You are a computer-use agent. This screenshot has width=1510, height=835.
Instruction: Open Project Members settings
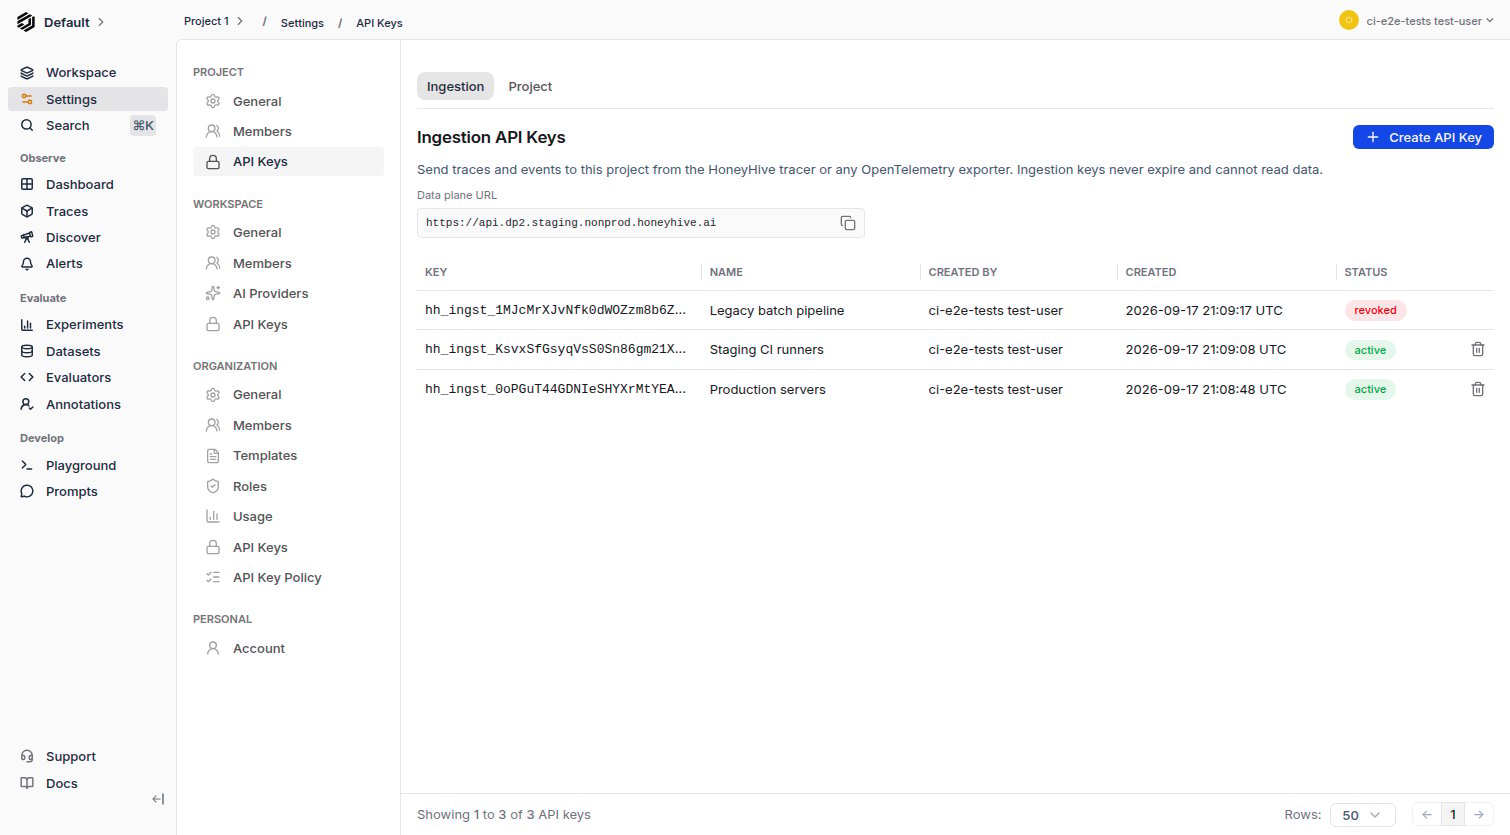288,131
